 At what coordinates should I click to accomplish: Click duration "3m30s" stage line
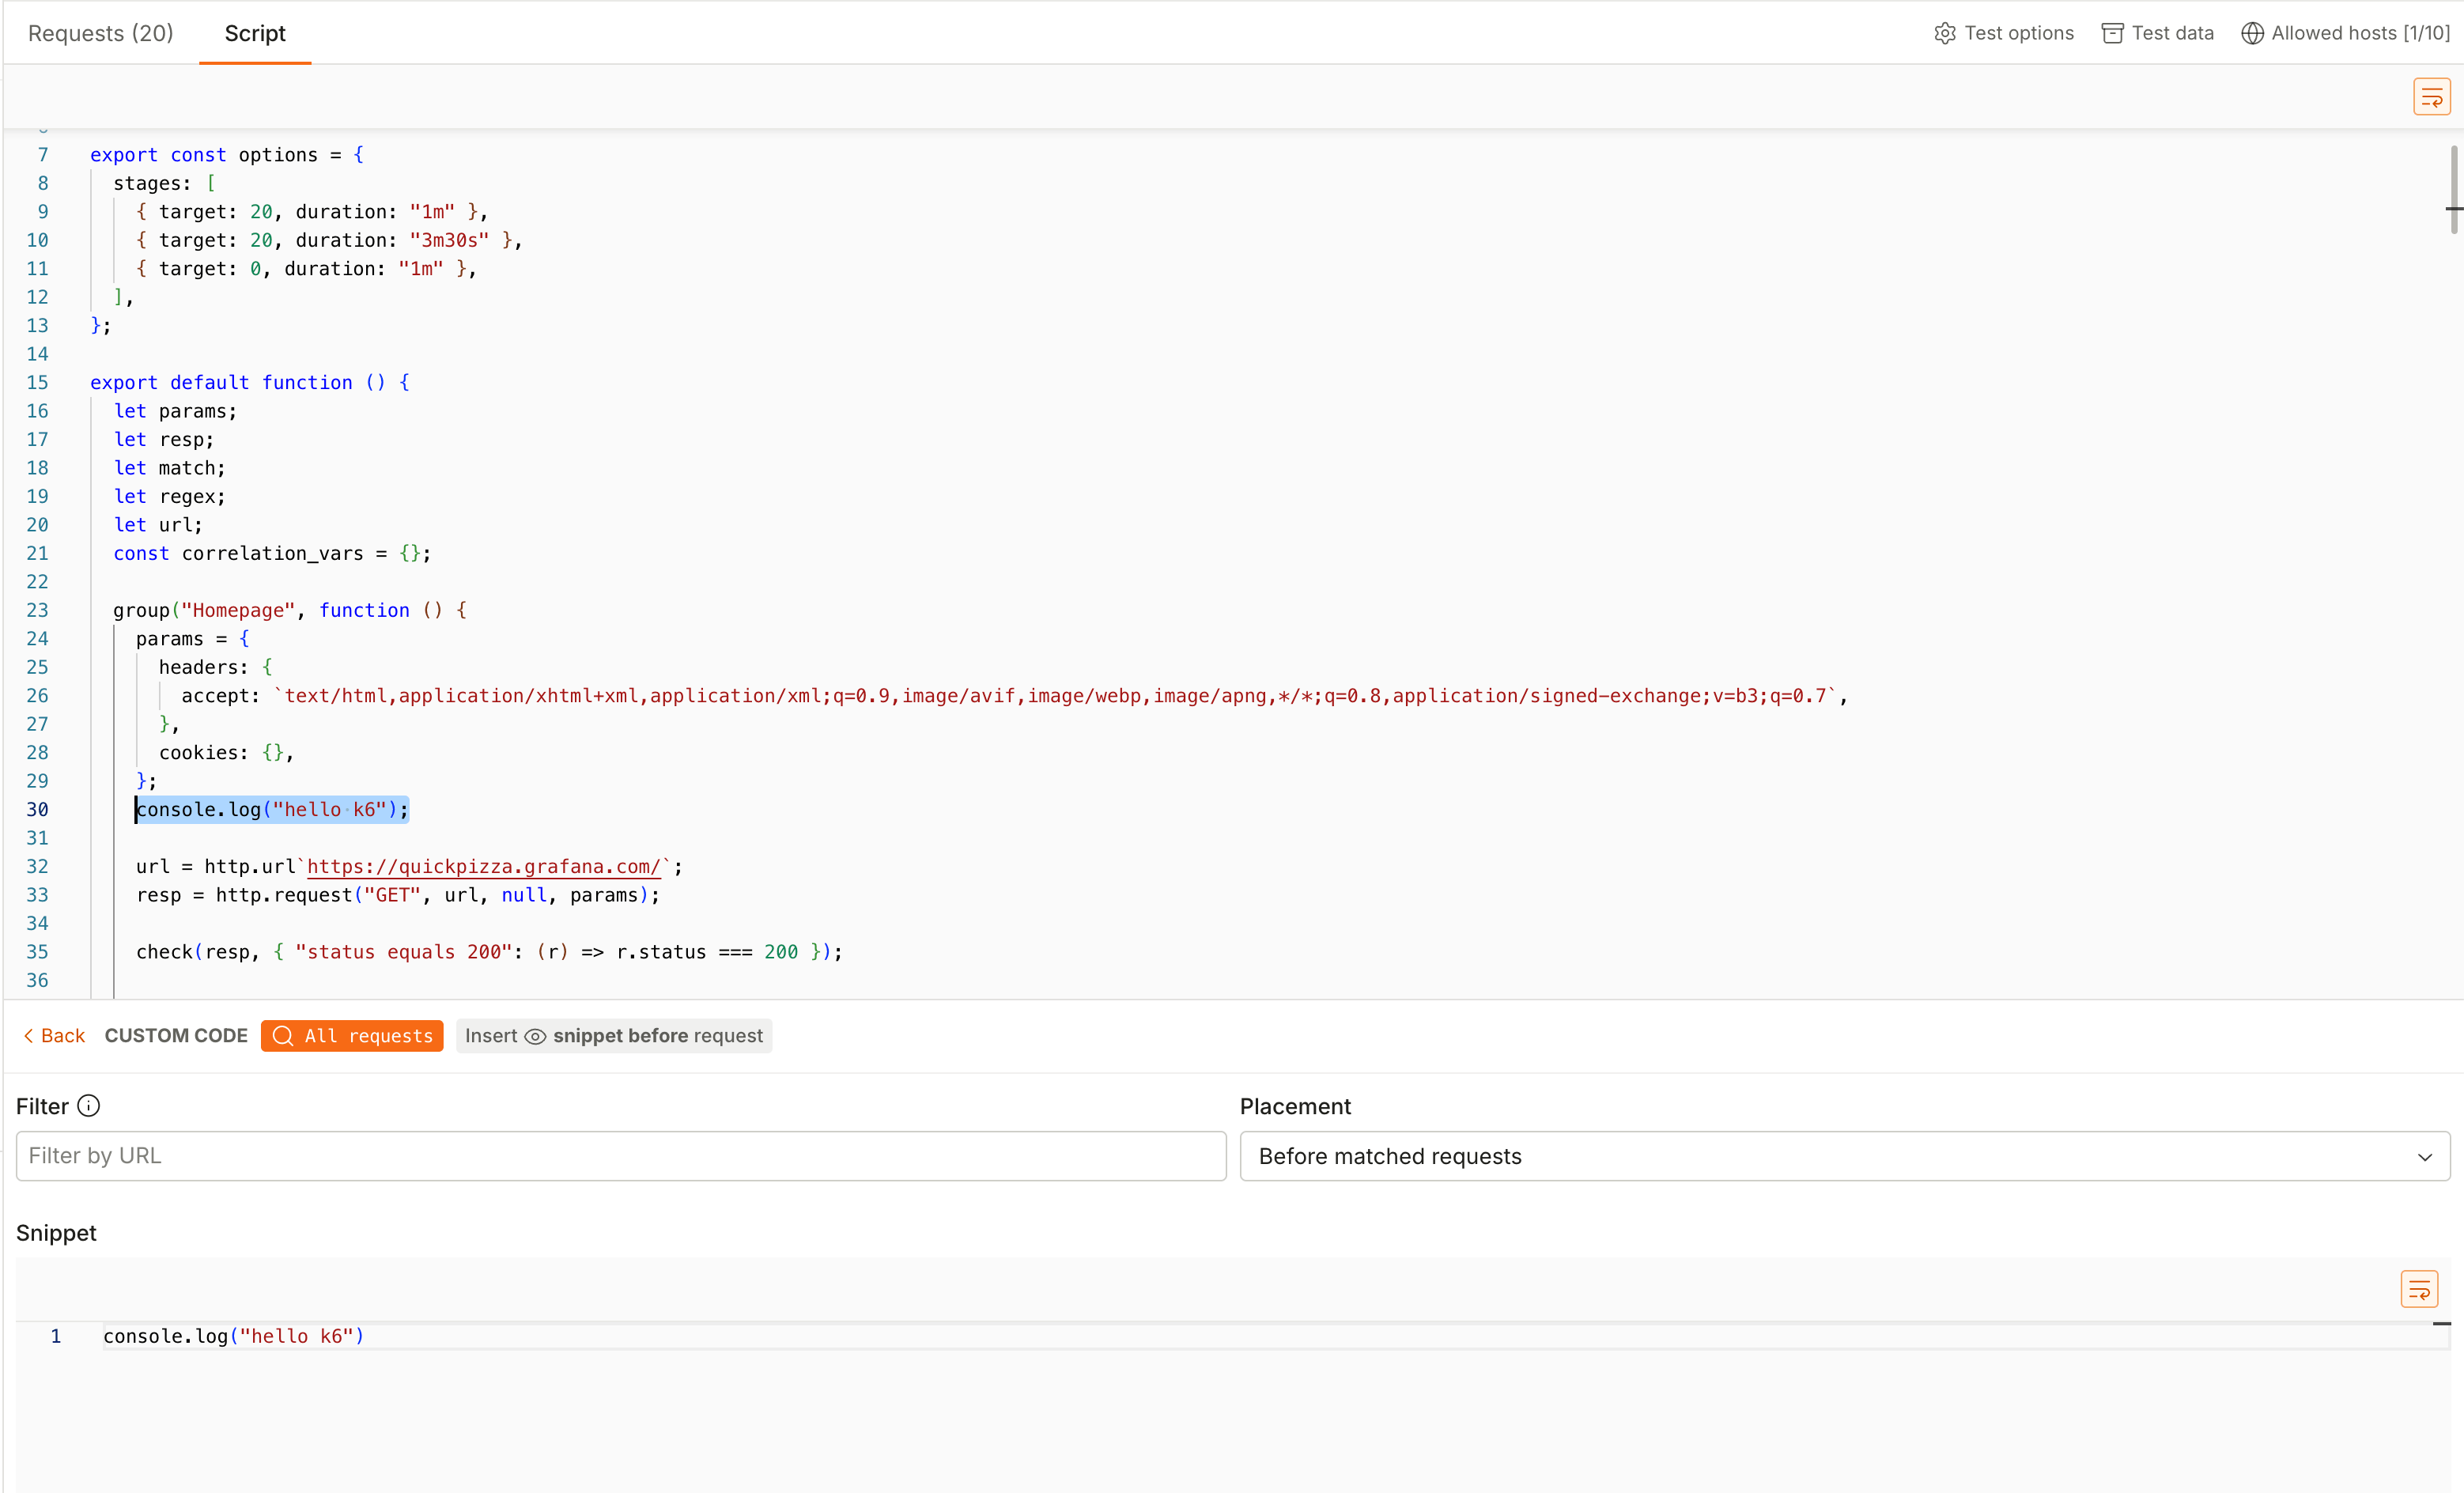click(329, 240)
